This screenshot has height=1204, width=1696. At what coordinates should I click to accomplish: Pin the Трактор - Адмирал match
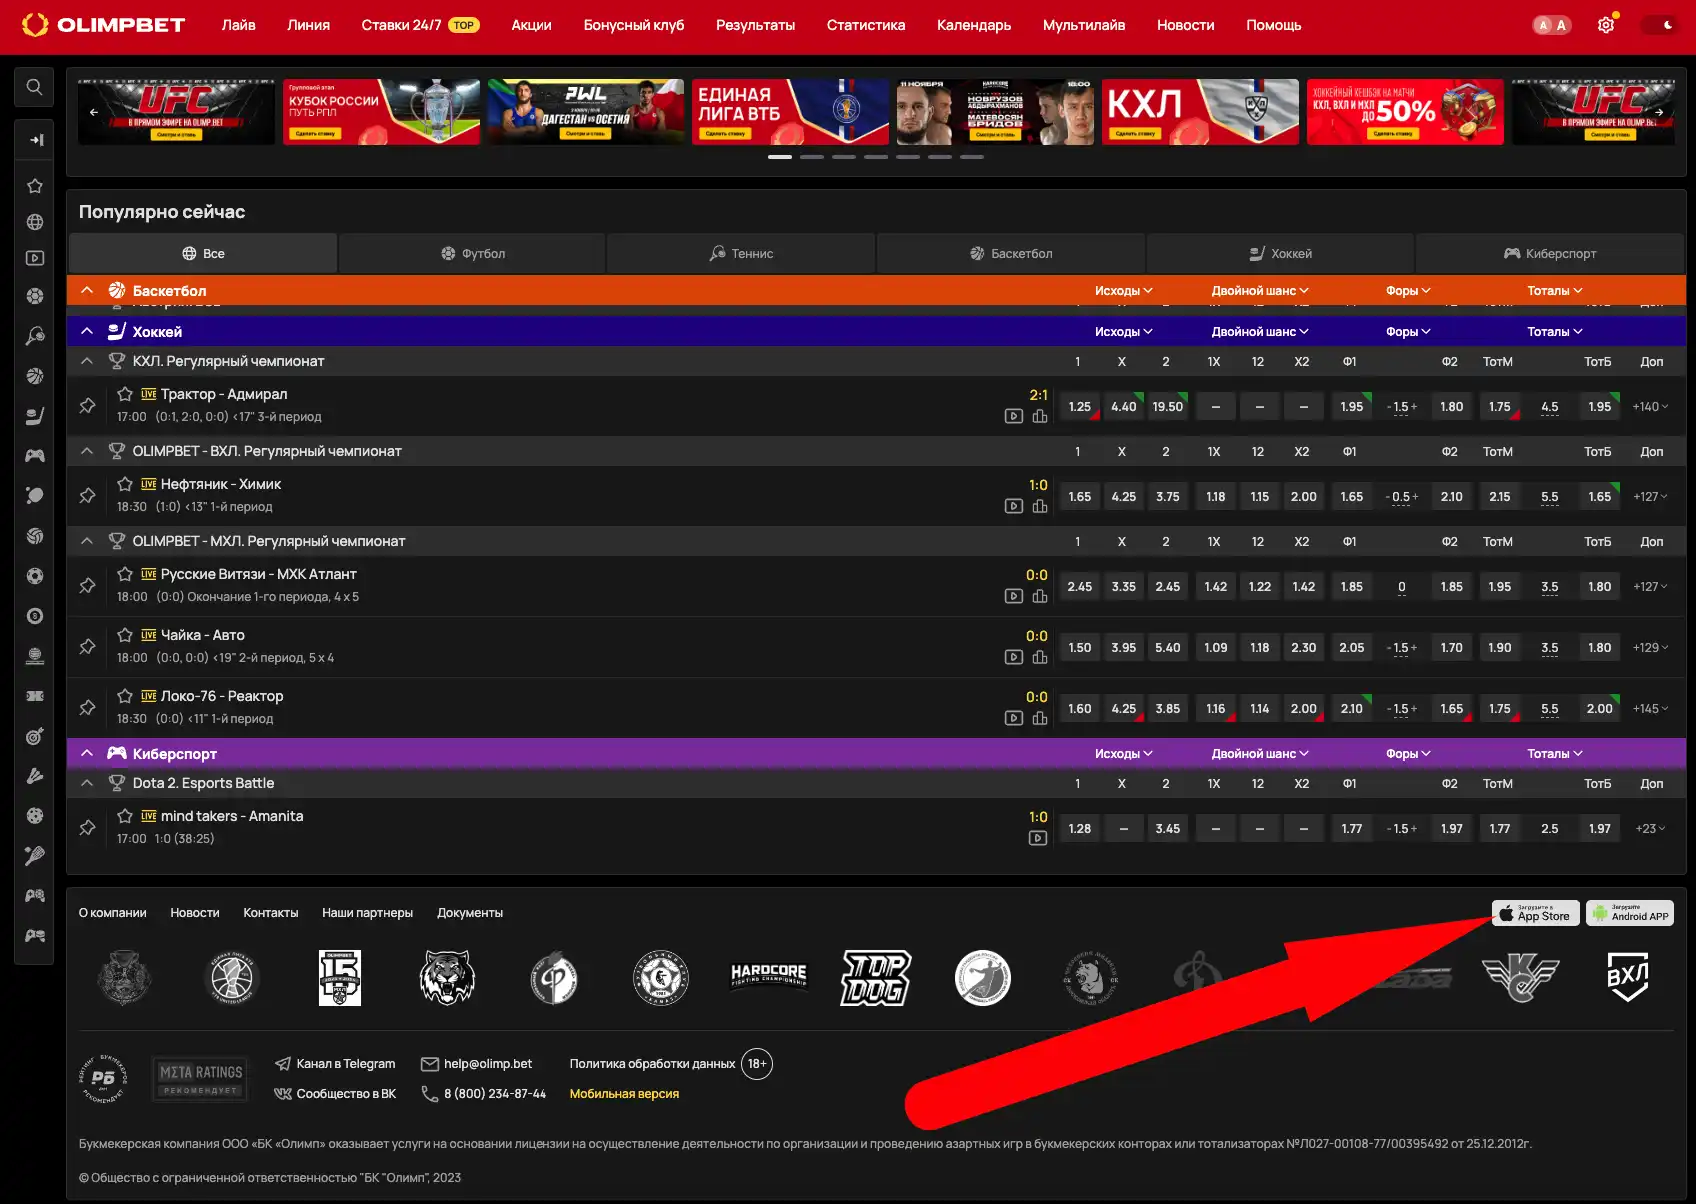pos(88,406)
